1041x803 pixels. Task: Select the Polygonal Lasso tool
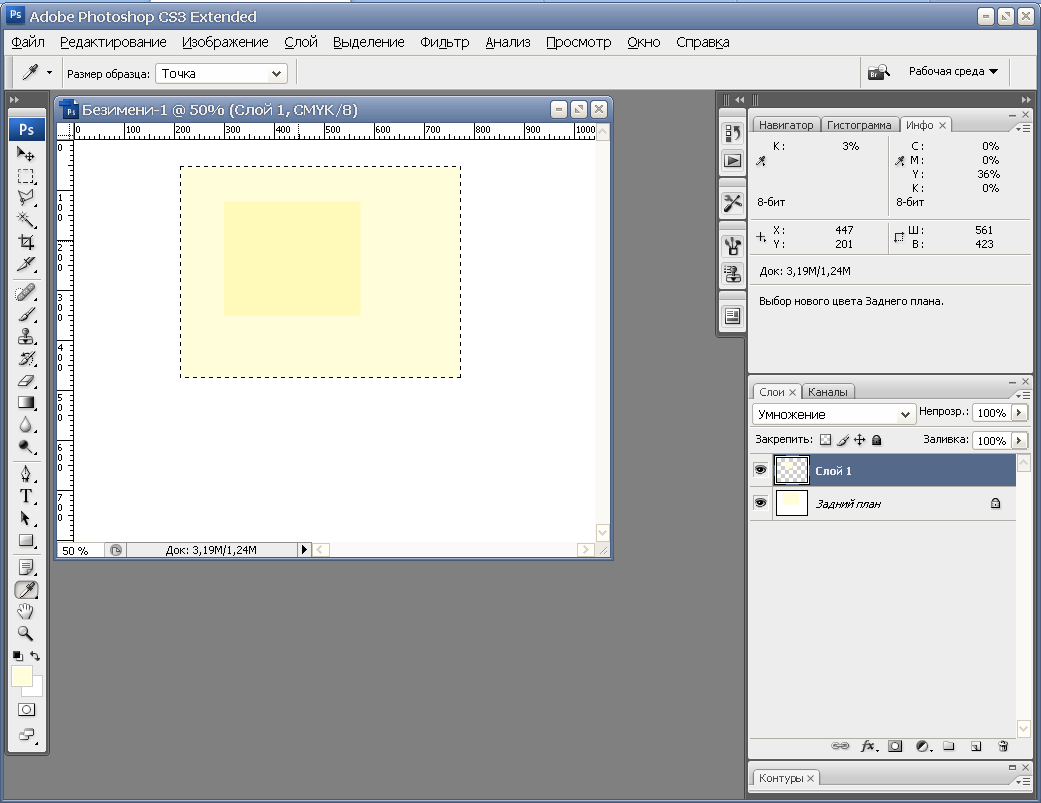click(x=26, y=198)
